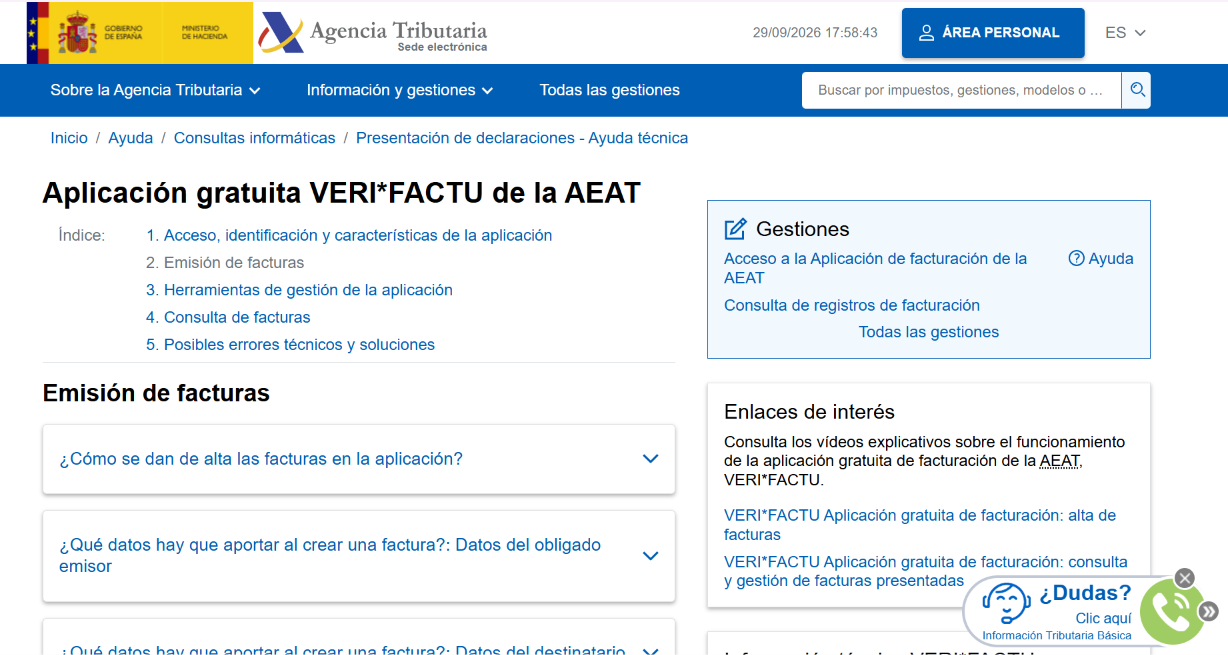
Task: Click the Gestiones edit pencil icon
Action: (x=735, y=229)
